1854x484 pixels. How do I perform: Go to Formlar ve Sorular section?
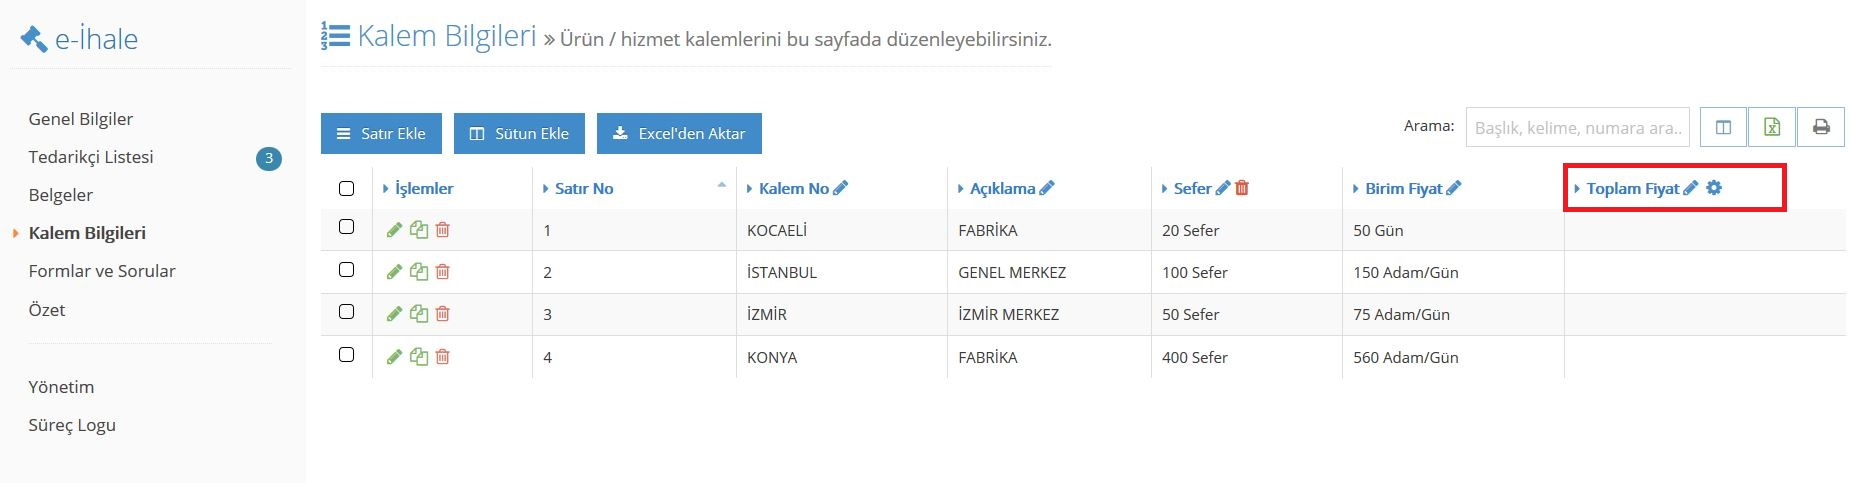click(x=102, y=271)
